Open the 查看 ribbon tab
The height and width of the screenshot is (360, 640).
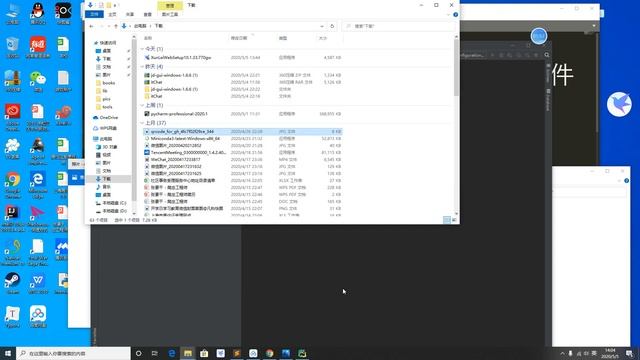click(x=147, y=14)
